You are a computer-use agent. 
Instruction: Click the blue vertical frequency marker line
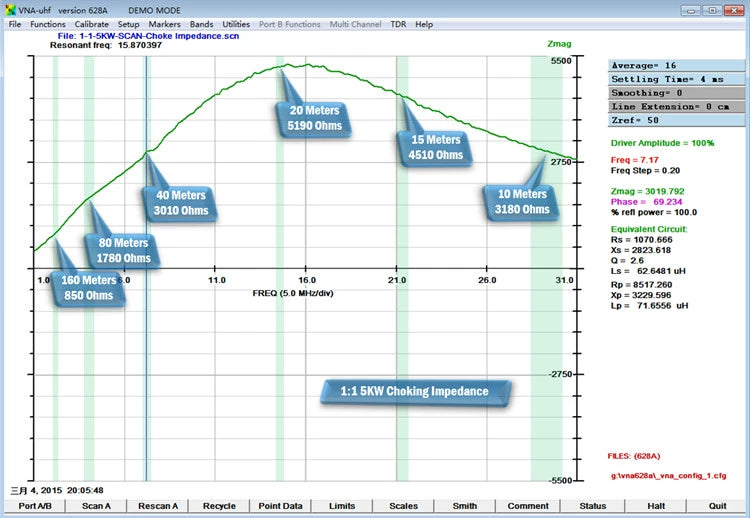146,268
